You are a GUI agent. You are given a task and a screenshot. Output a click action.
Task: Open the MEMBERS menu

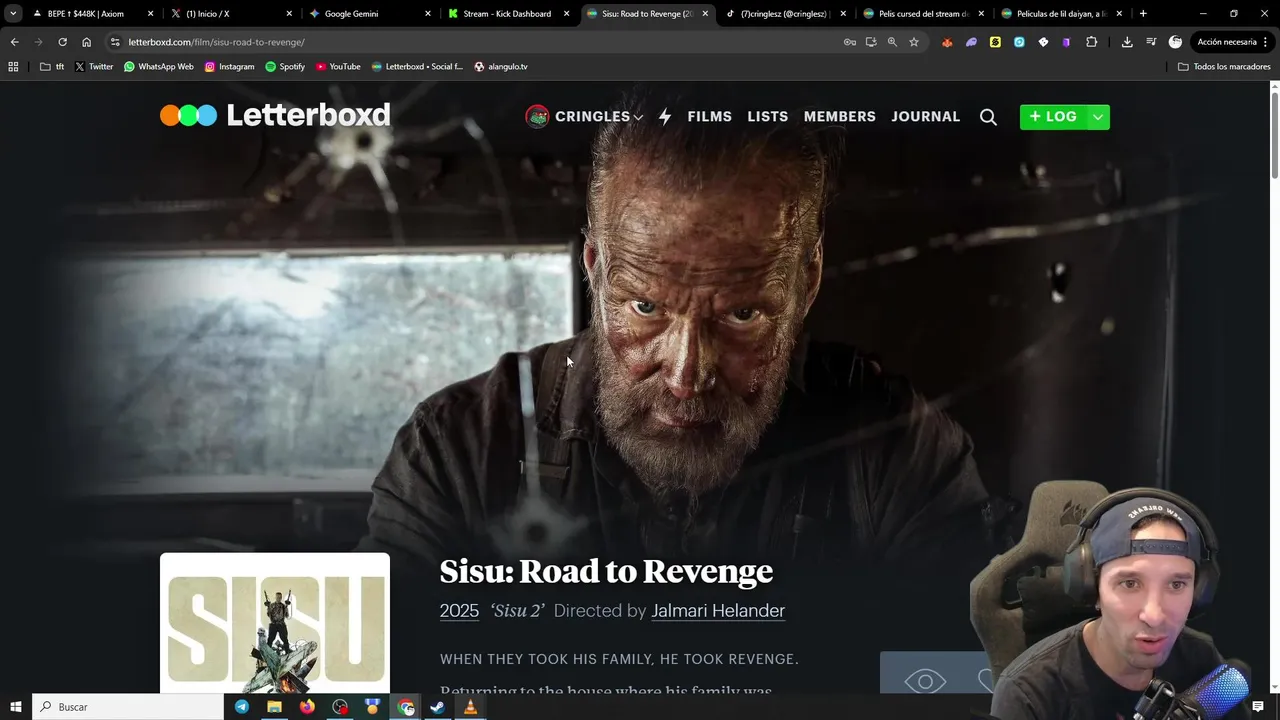pyautogui.click(x=839, y=116)
